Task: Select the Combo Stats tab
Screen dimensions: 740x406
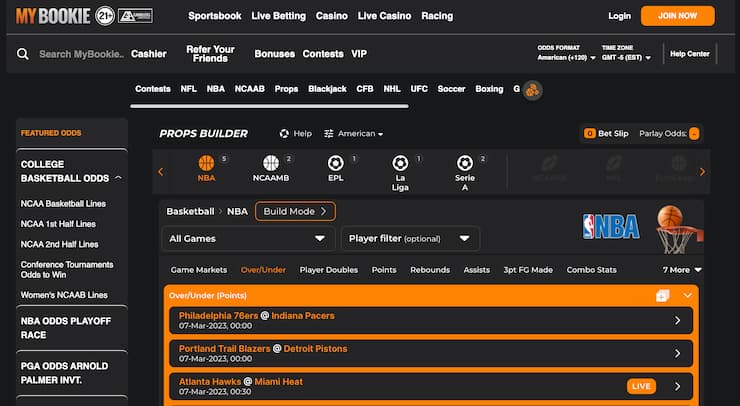Action: coord(591,270)
